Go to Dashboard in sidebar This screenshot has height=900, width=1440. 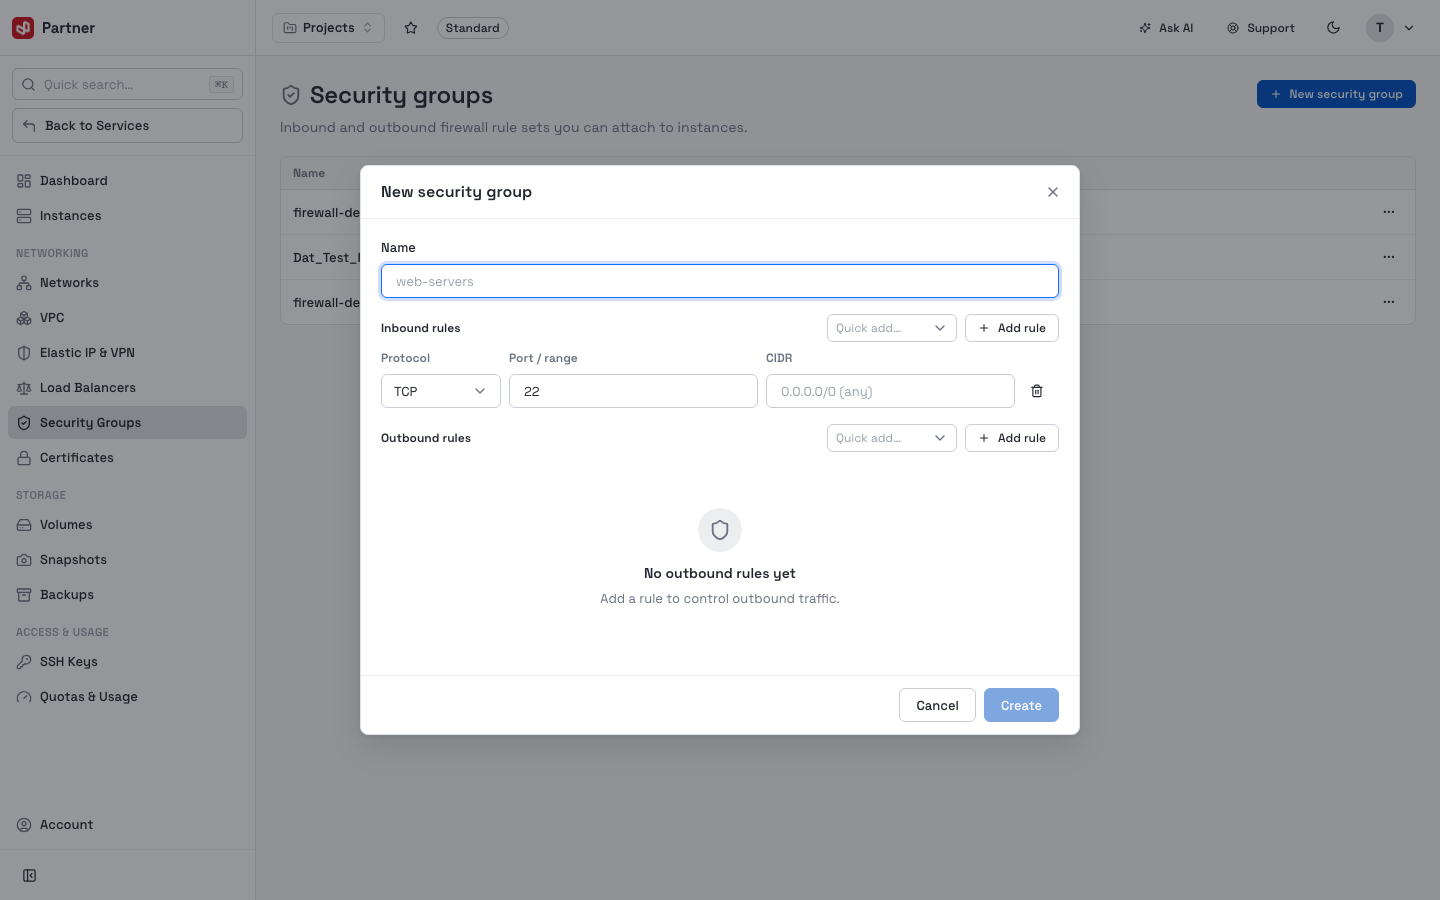(127, 181)
